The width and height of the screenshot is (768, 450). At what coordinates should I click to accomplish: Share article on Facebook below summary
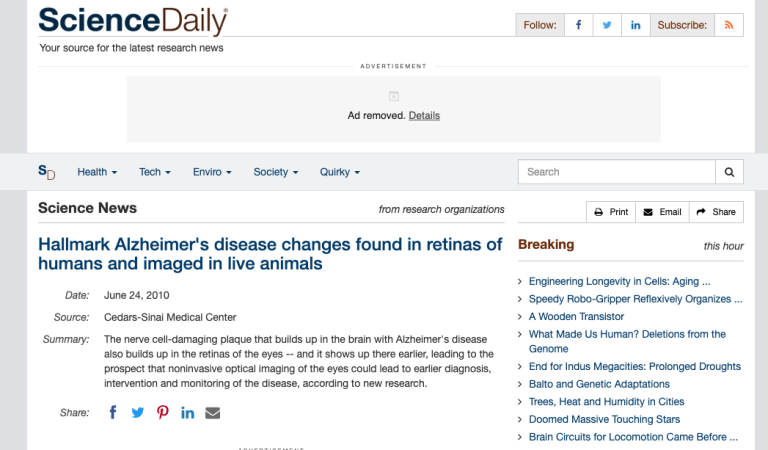click(x=113, y=412)
